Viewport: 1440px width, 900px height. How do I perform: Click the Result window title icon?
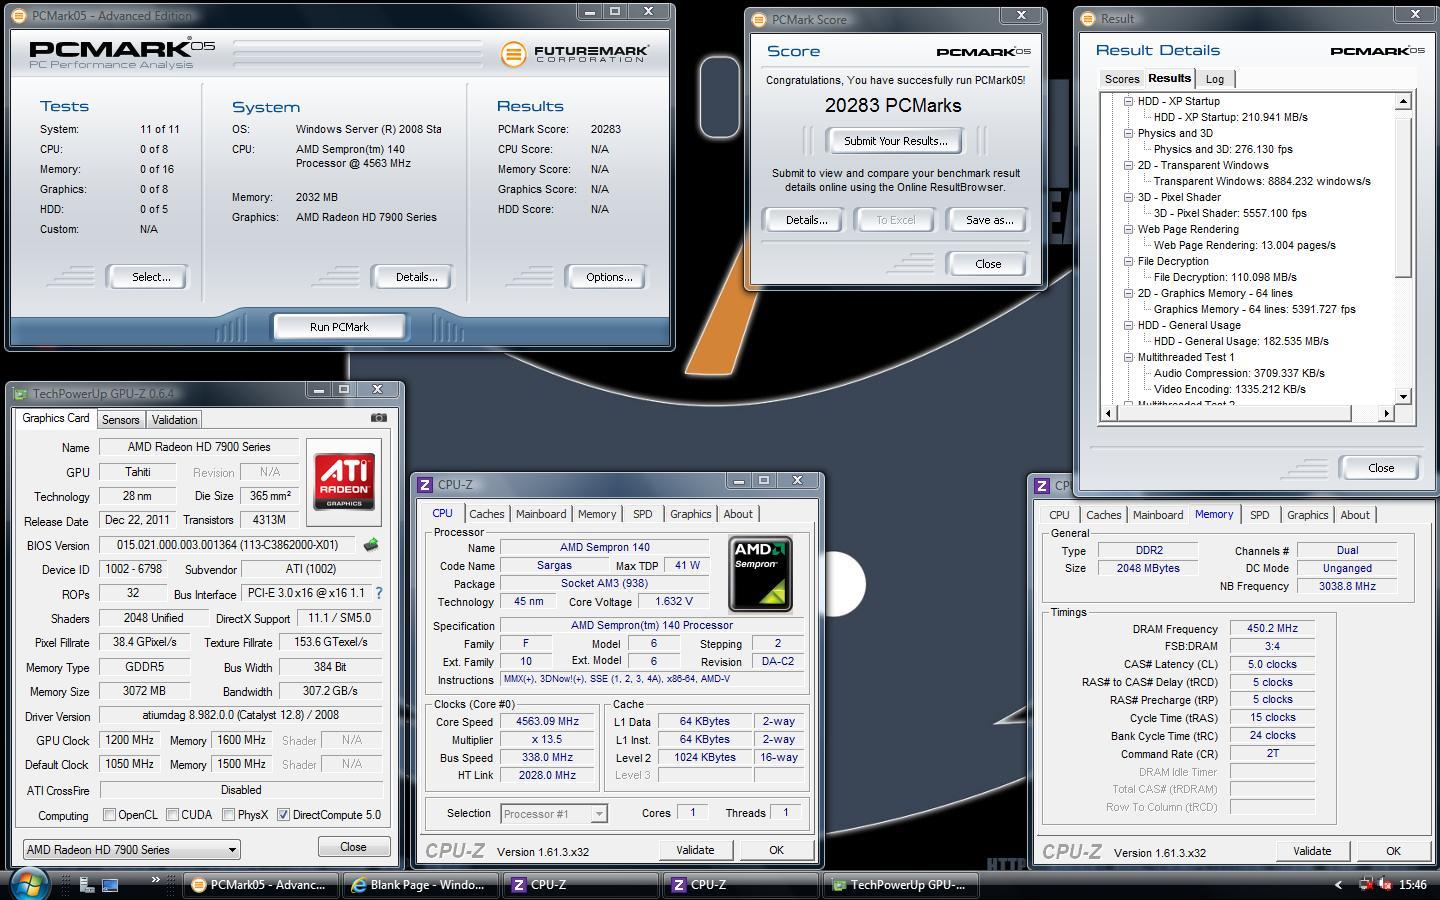tap(1088, 18)
